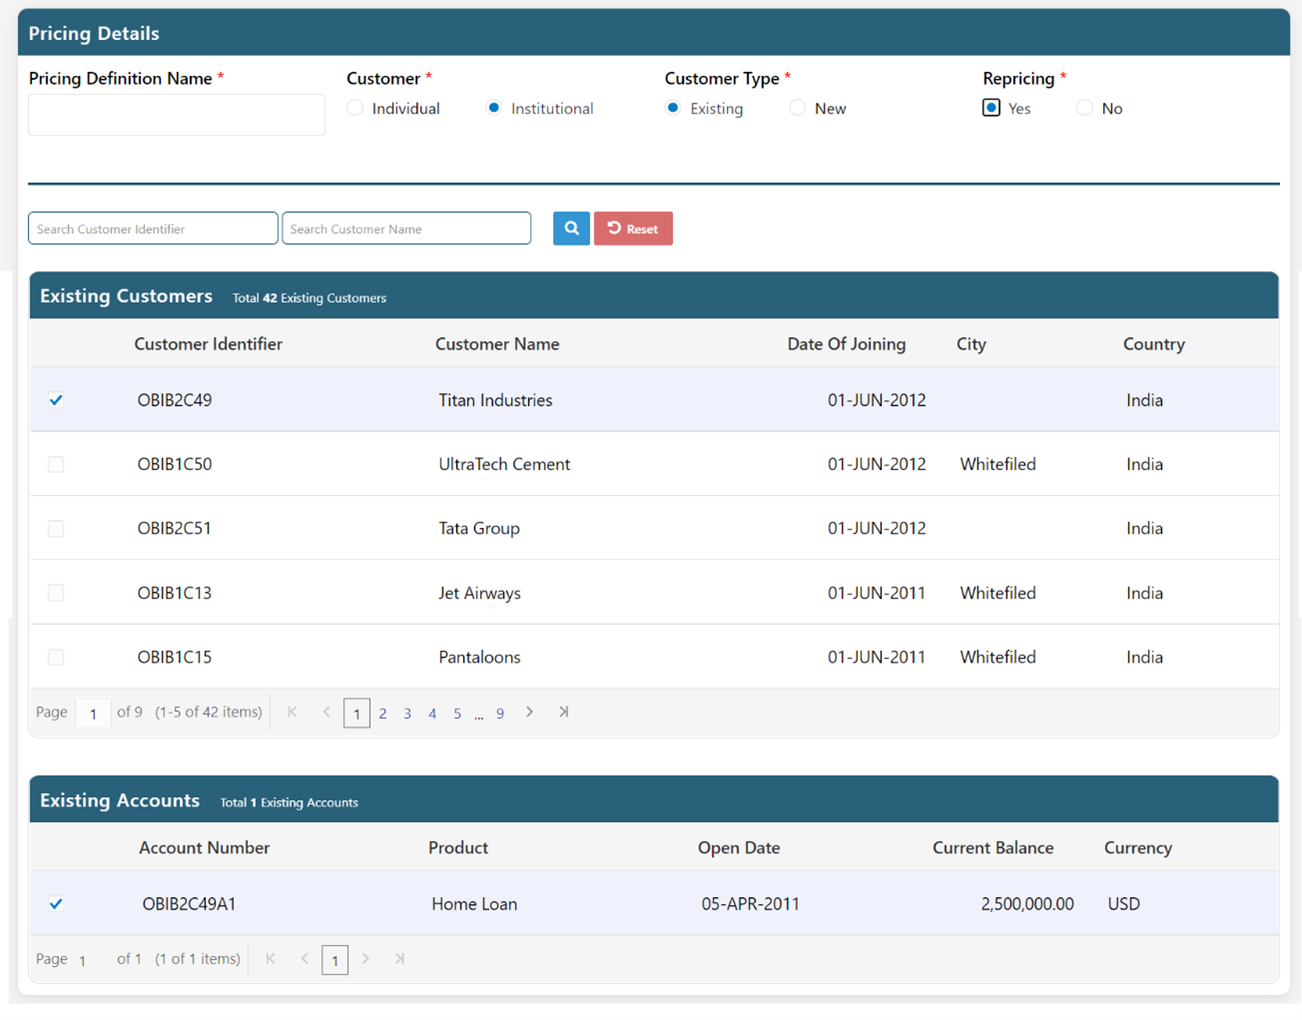
Task: Click the Pantaloons name cell
Action: (479, 657)
